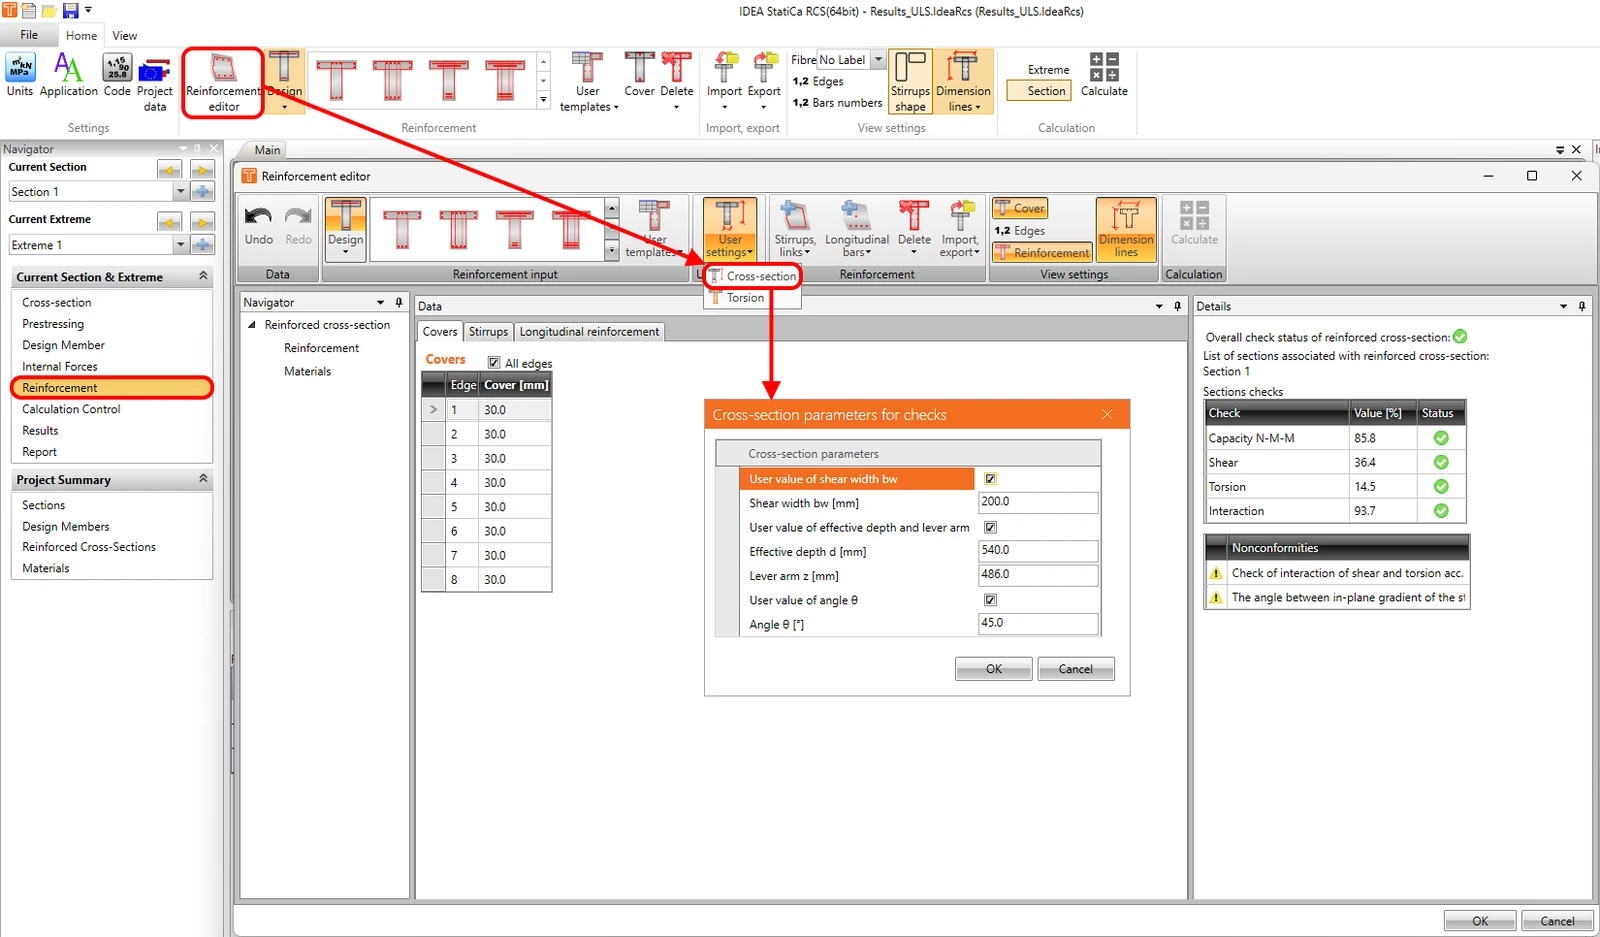Open Stirrups, links tool
Screen dimensions: 1600x937
tap(795, 229)
